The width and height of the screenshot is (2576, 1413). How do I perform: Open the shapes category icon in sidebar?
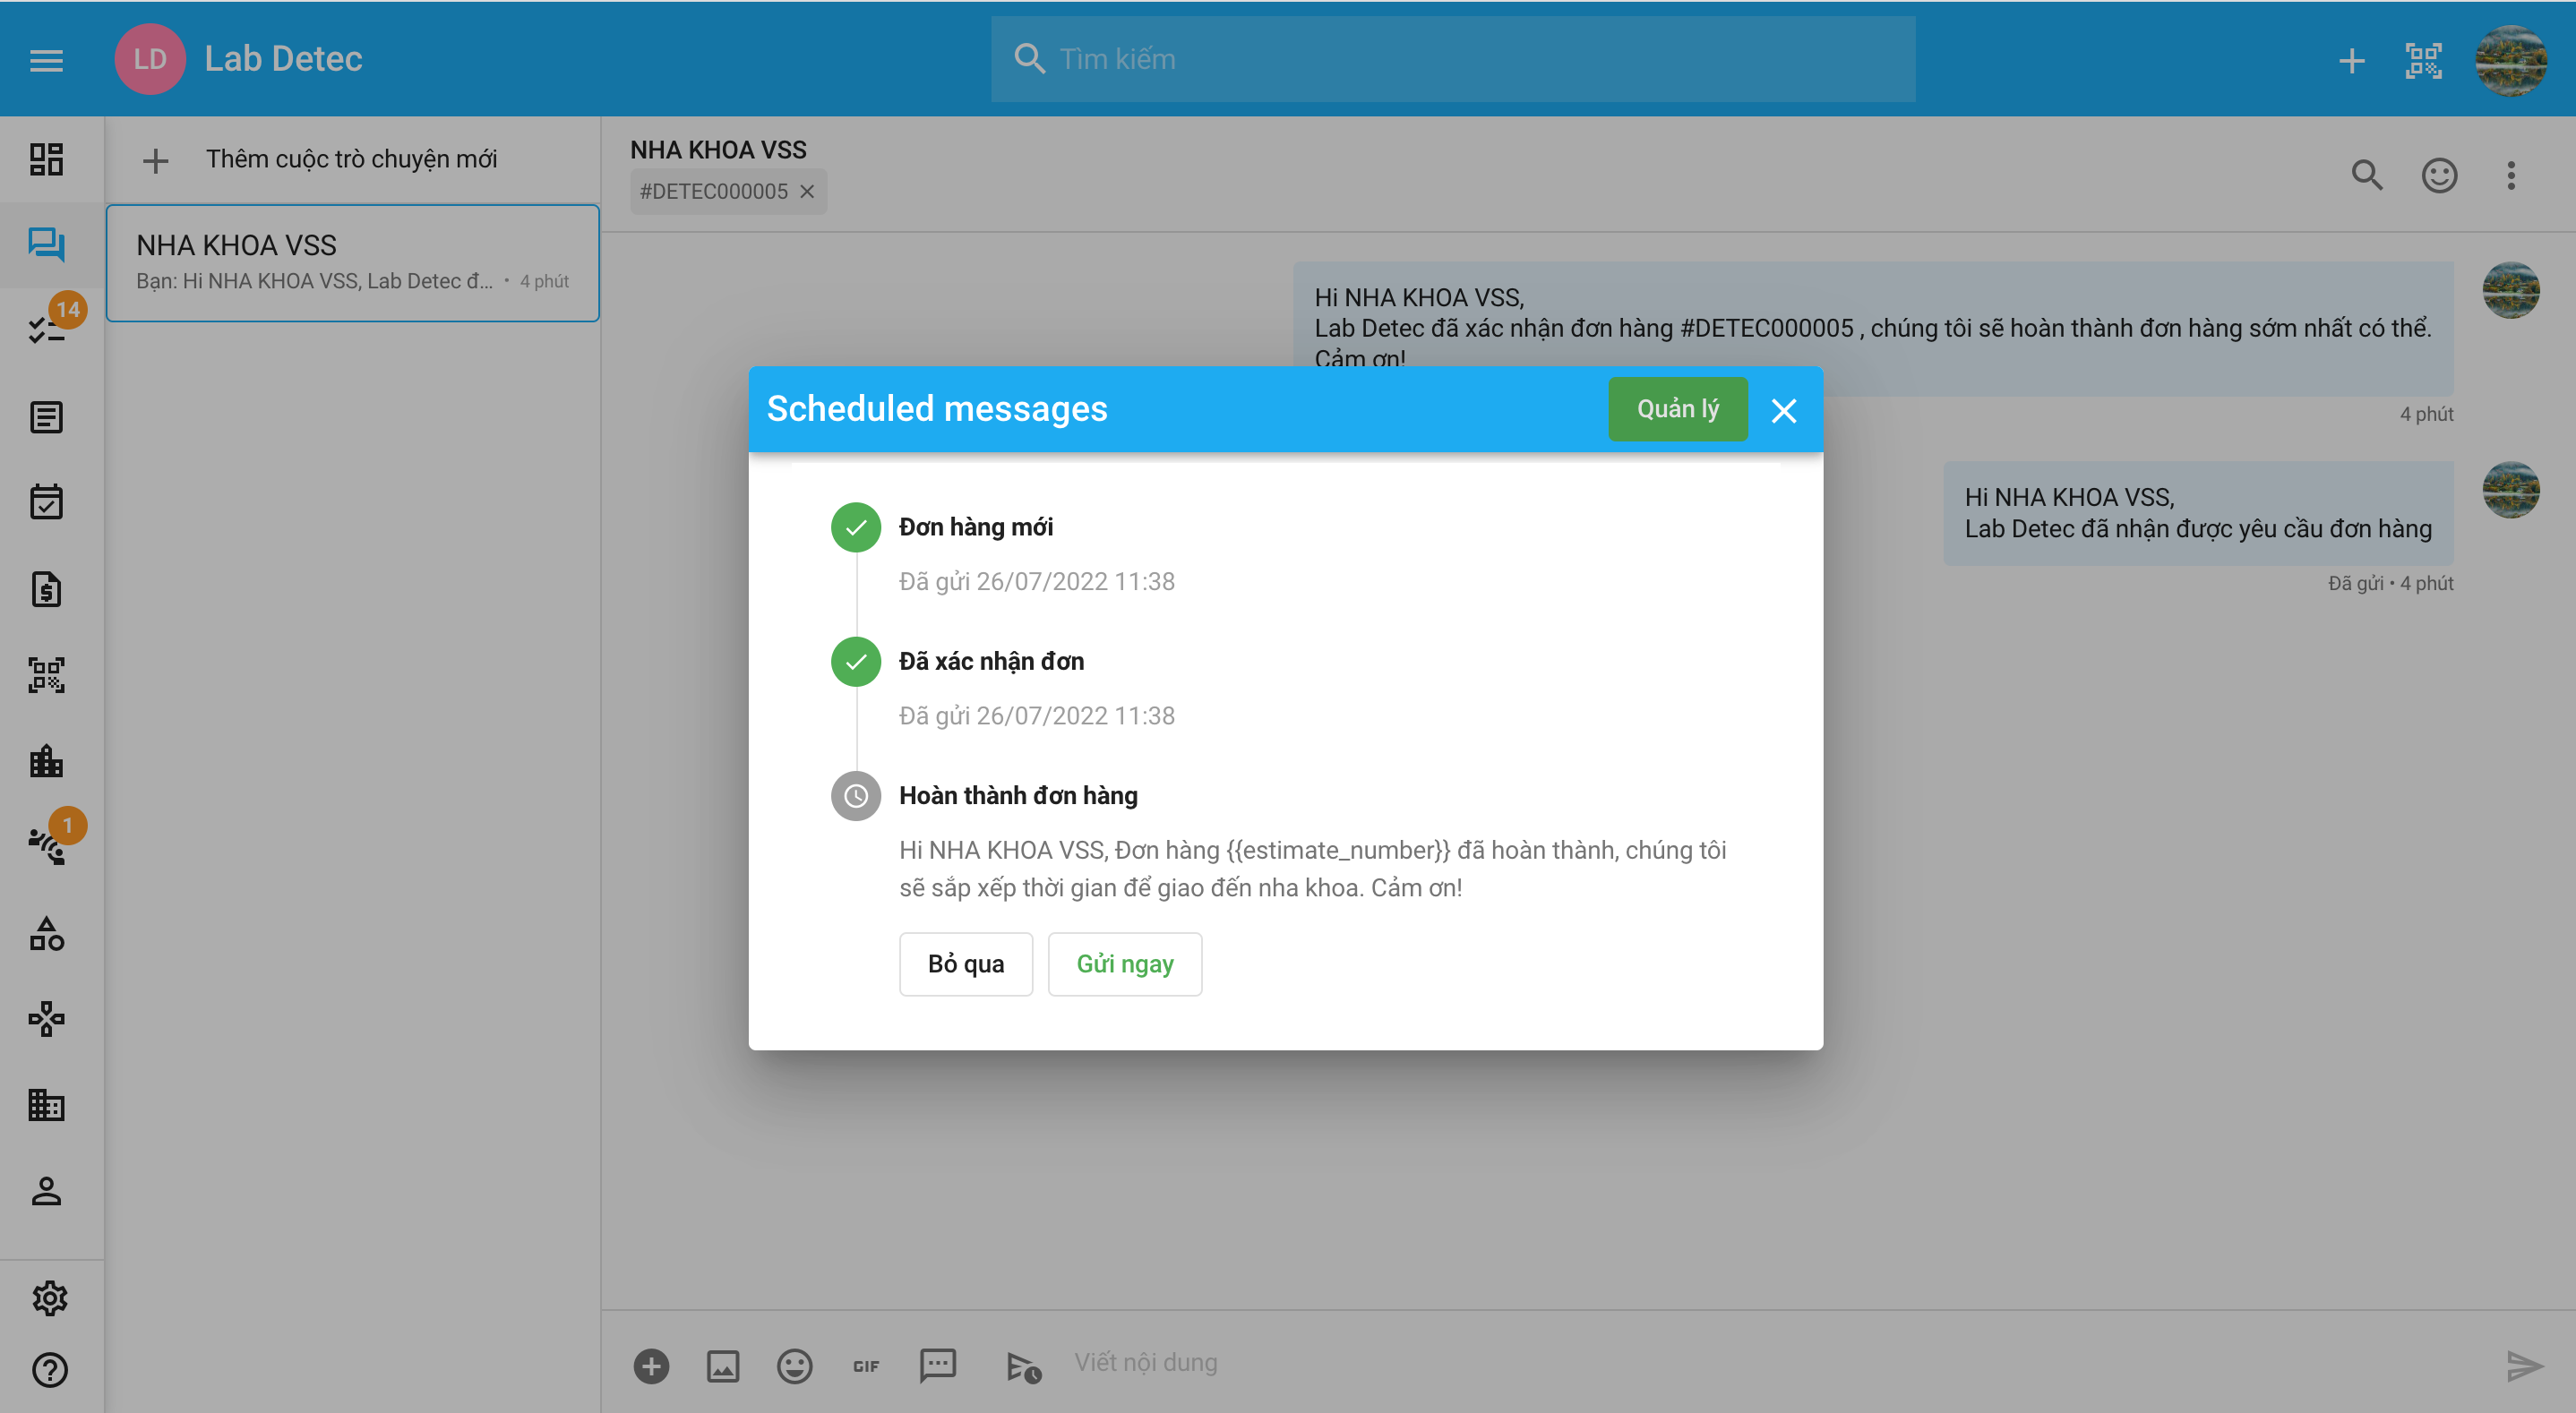(46, 933)
